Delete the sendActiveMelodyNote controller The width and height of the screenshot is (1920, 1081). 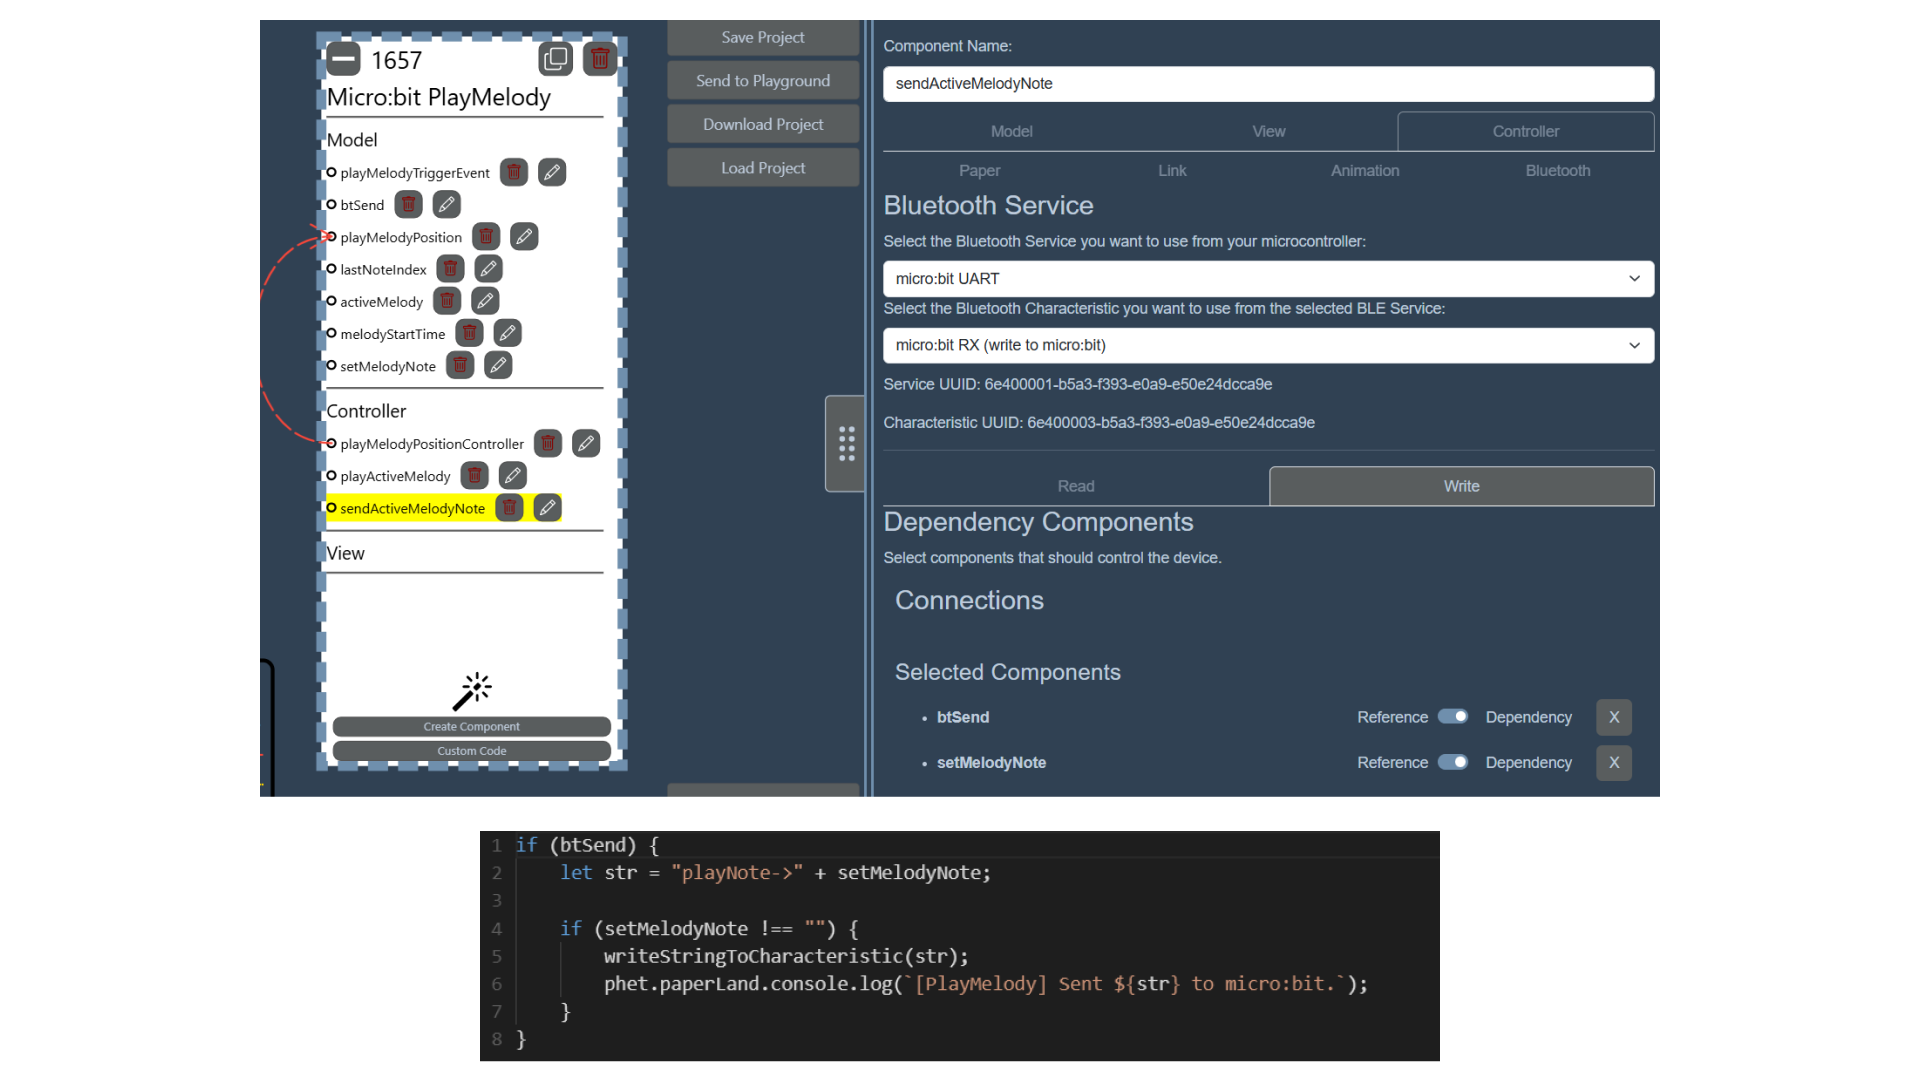[x=509, y=507]
